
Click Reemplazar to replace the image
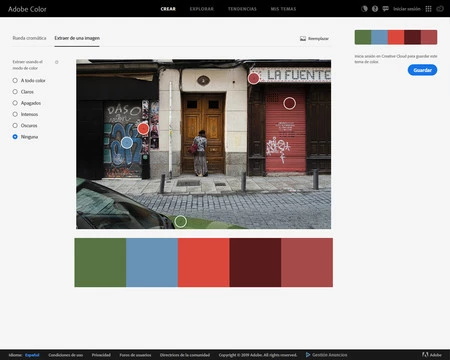click(x=318, y=39)
